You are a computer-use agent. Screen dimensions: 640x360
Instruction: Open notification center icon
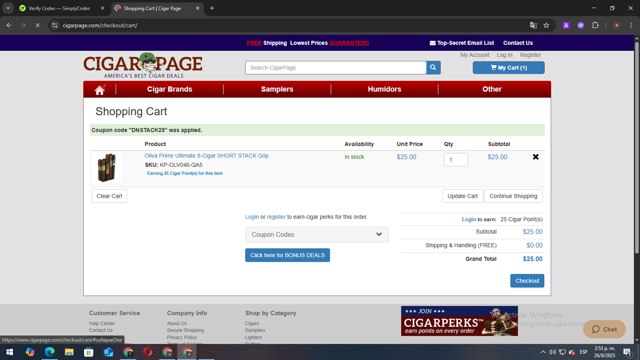627,352
